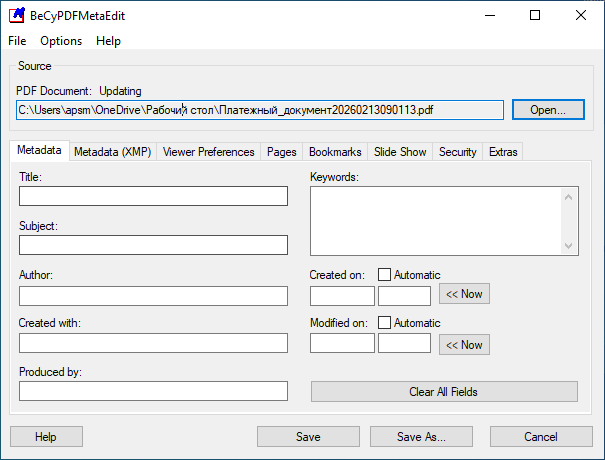Set Modified on with << Now button
Screen dimensions: 605x460
464,345
